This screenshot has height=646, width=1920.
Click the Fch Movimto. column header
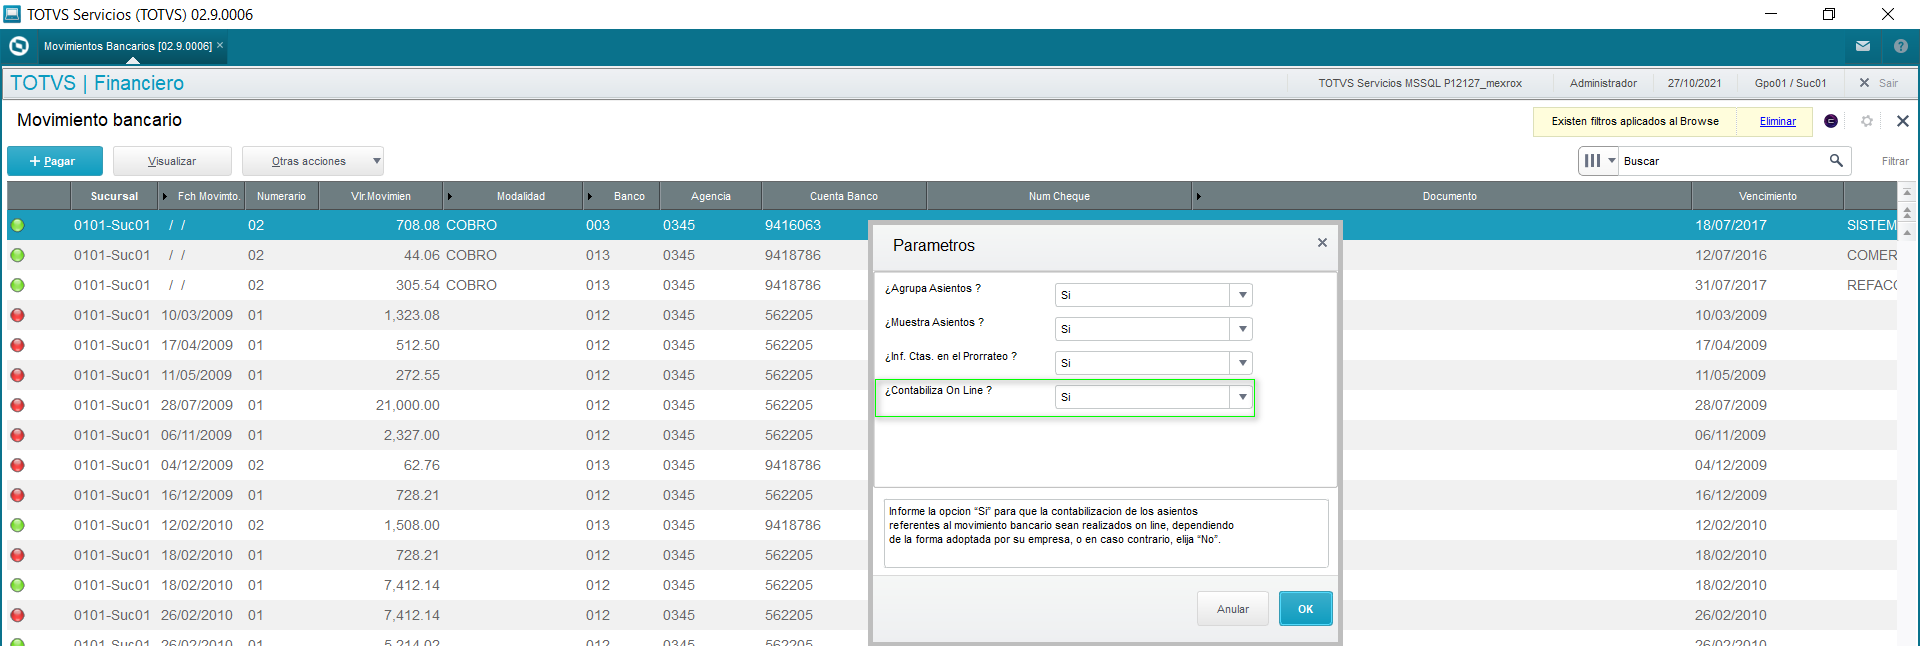pos(208,196)
